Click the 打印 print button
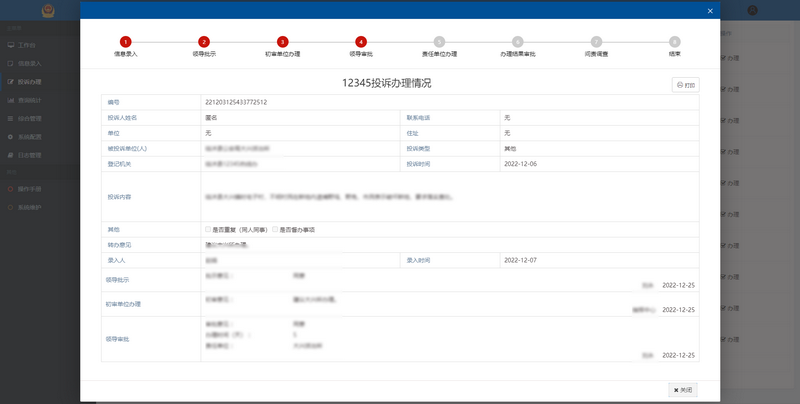 685,85
